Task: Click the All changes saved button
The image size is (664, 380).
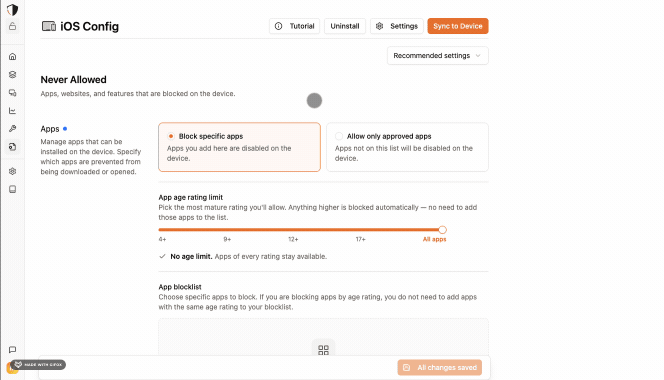Action: 440,368
